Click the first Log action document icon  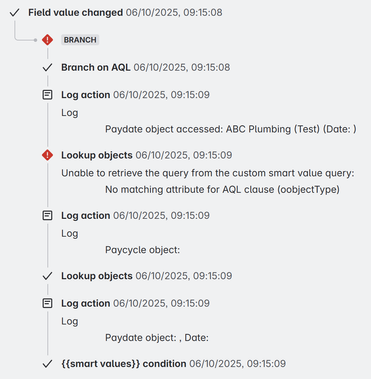coord(48,95)
